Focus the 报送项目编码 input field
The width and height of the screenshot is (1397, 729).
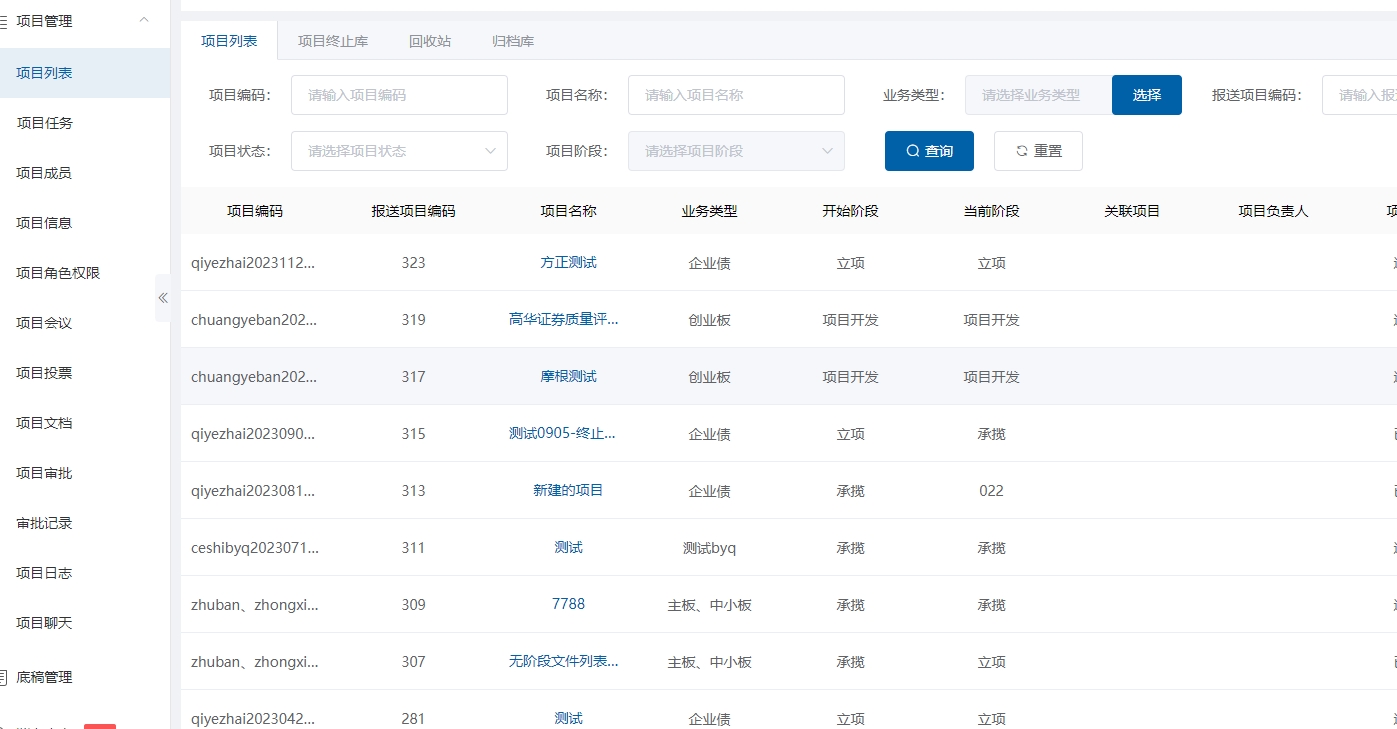click(1359, 95)
